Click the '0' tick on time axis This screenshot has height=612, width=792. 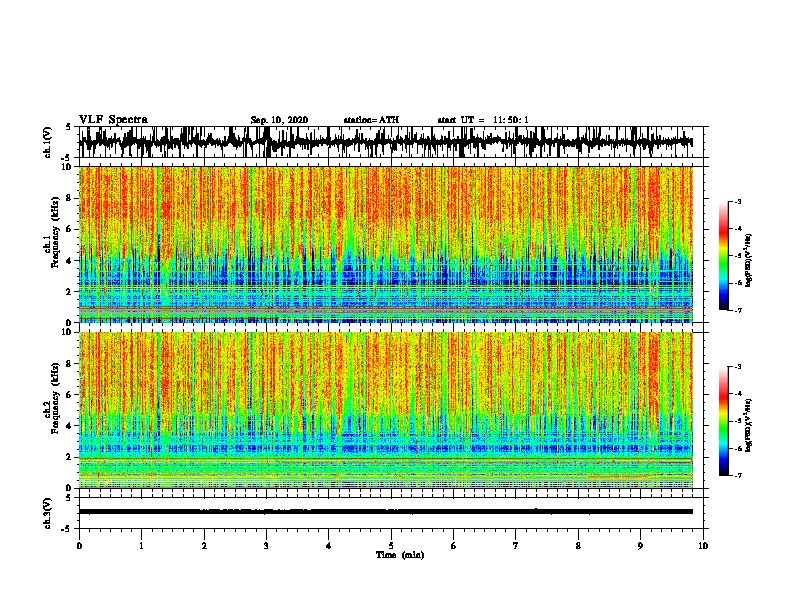(x=79, y=546)
